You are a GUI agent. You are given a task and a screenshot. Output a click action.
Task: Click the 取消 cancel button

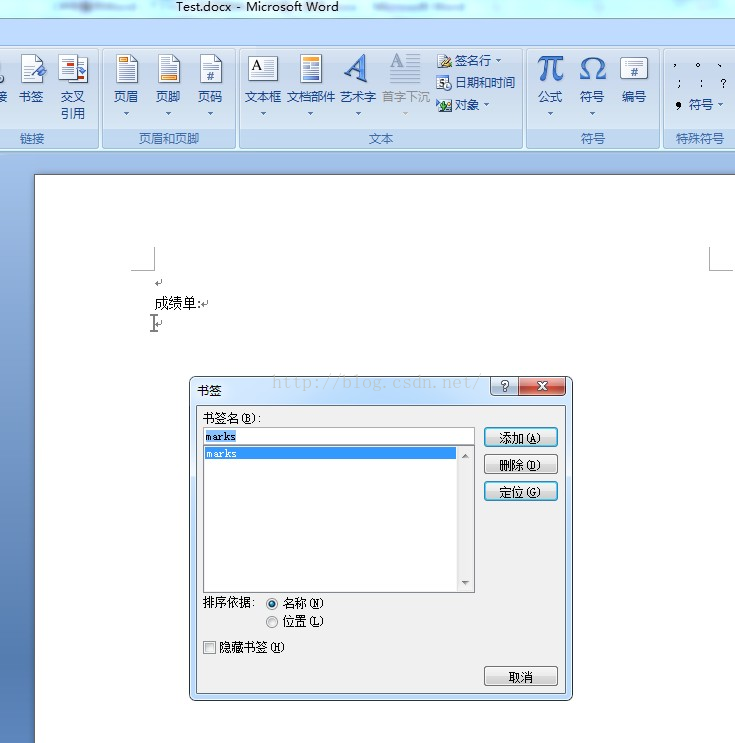coord(521,676)
